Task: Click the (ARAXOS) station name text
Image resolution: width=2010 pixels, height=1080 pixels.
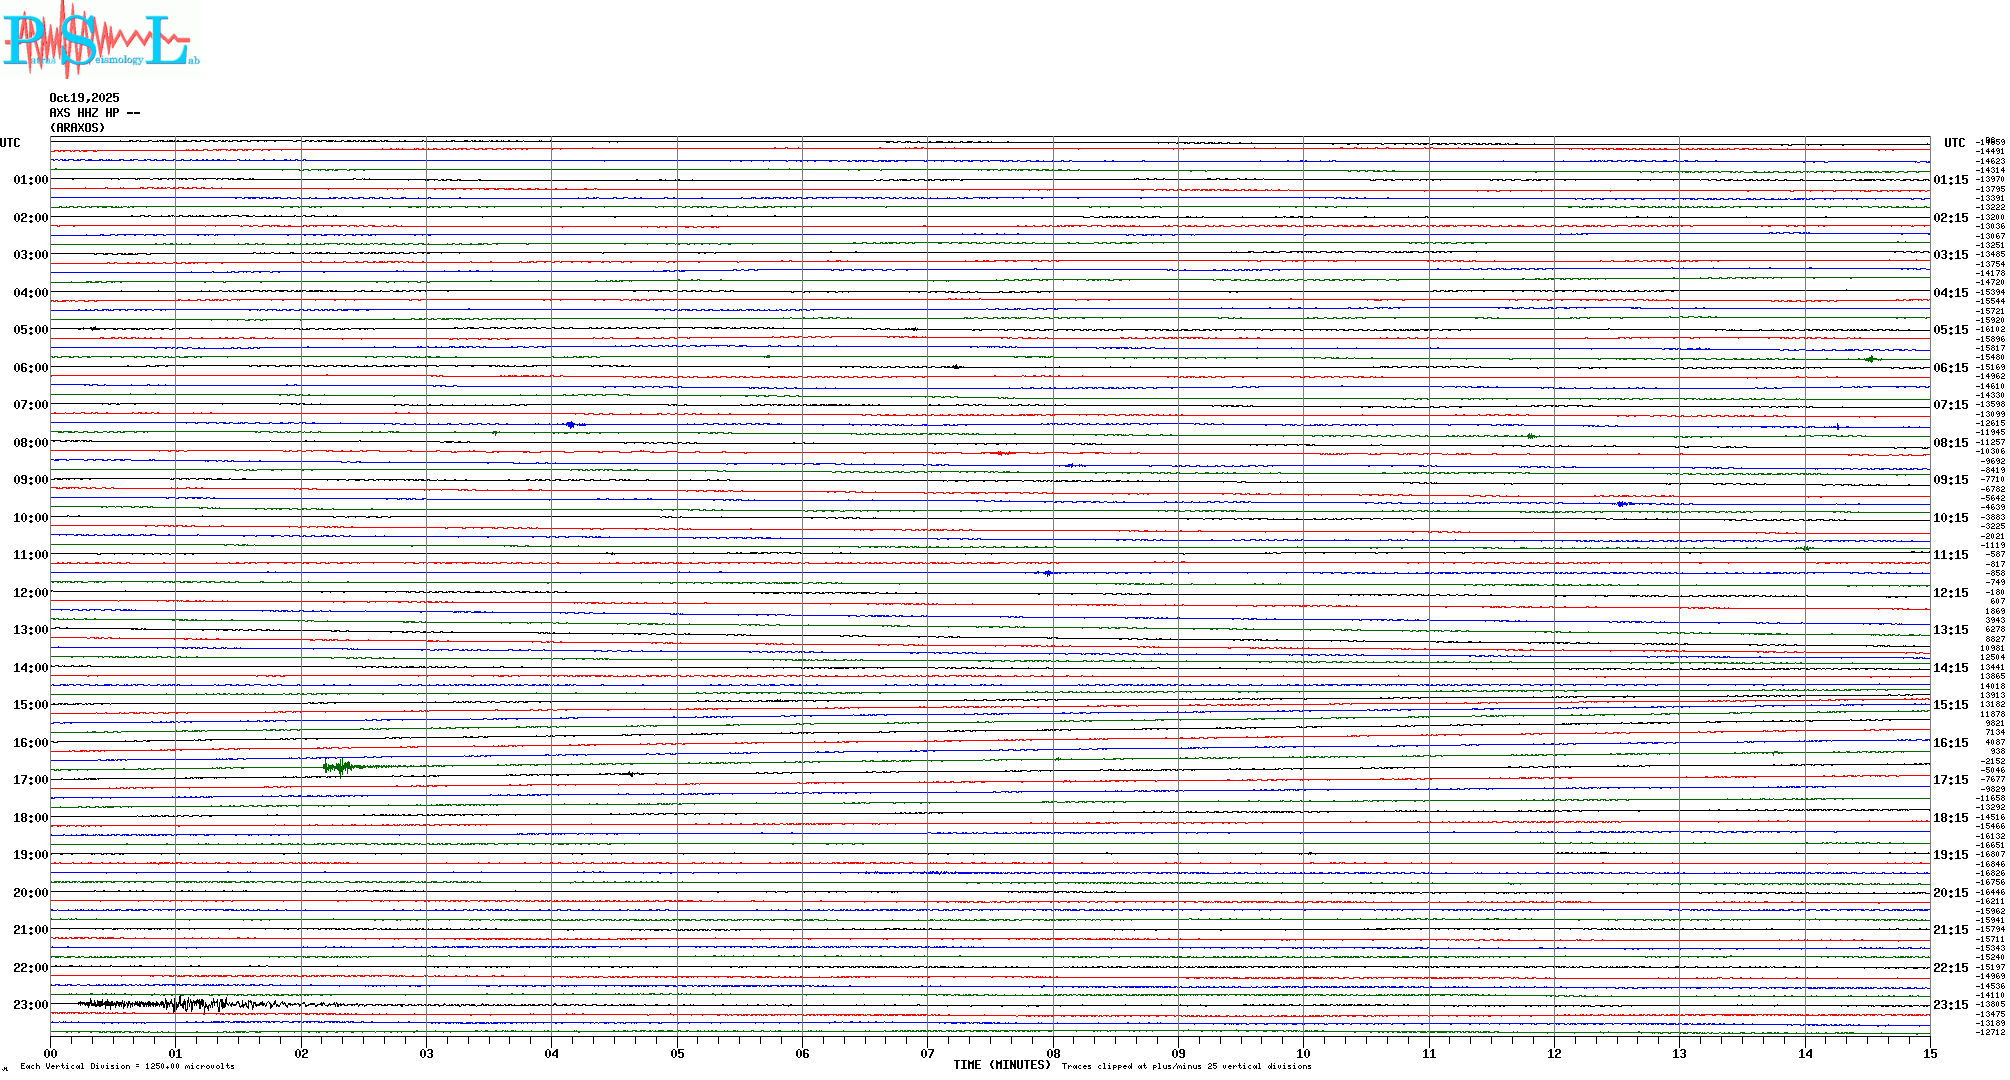Action: [77, 128]
